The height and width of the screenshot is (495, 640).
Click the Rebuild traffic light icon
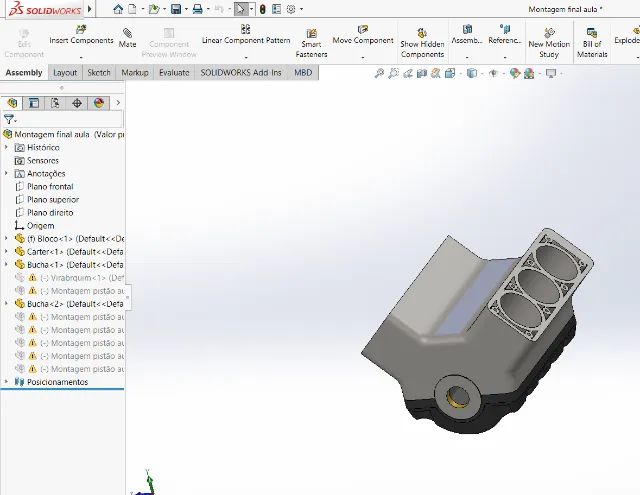click(262, 9)
